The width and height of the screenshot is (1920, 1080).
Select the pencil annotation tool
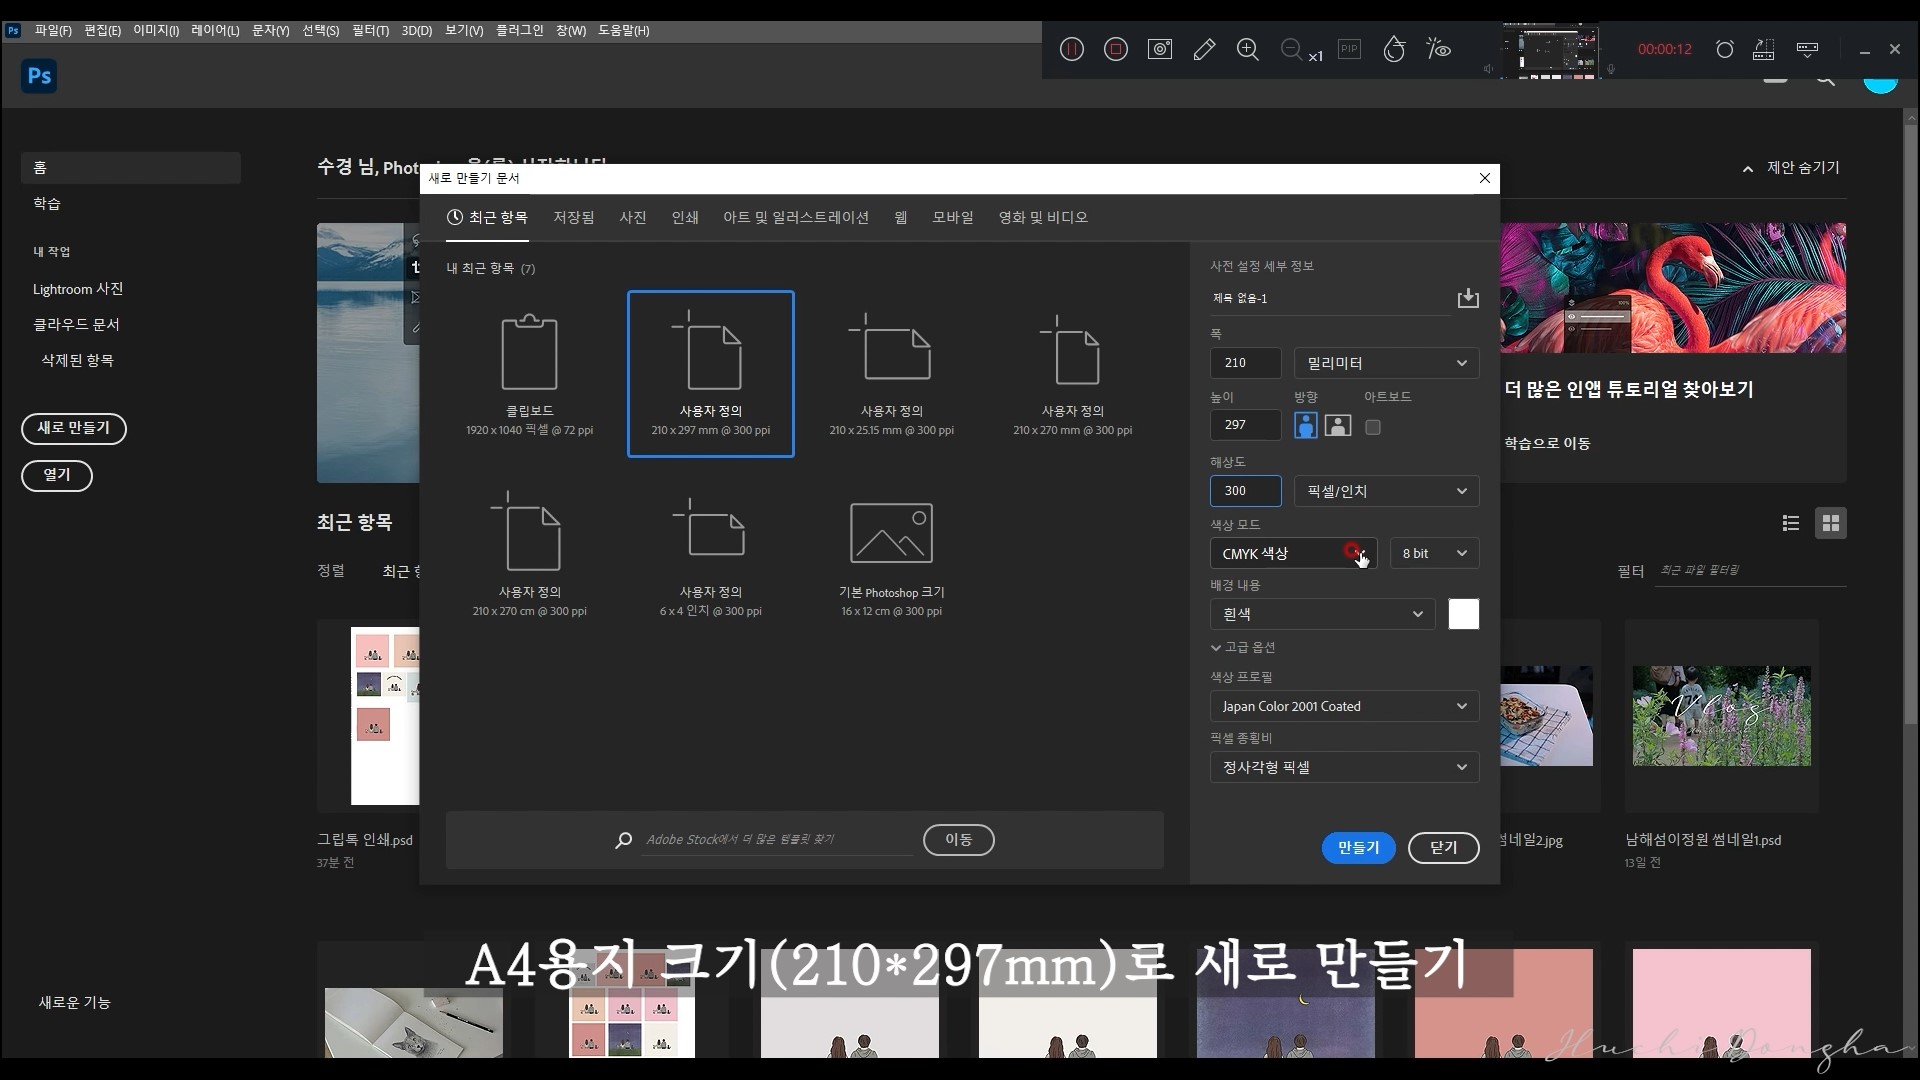click(x=1205, y=48)
